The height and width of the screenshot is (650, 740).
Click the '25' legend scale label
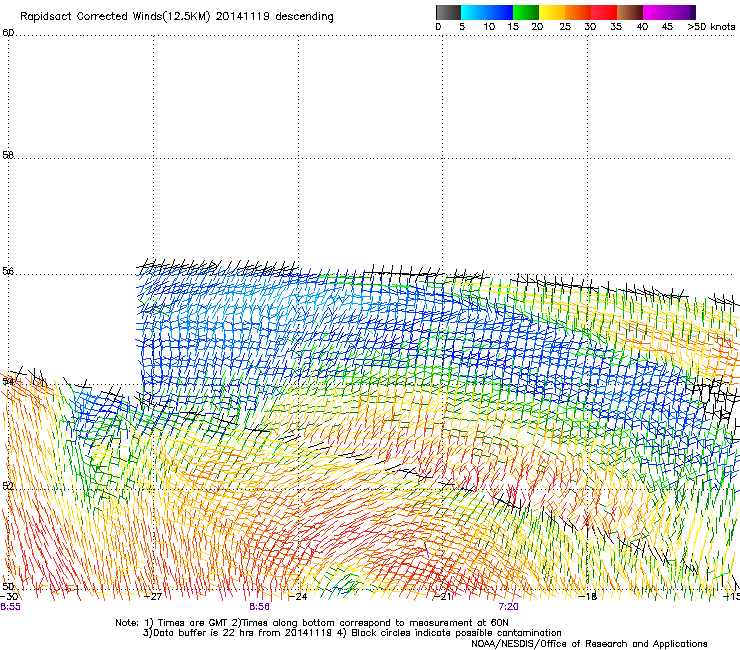(x=565, y=27)
